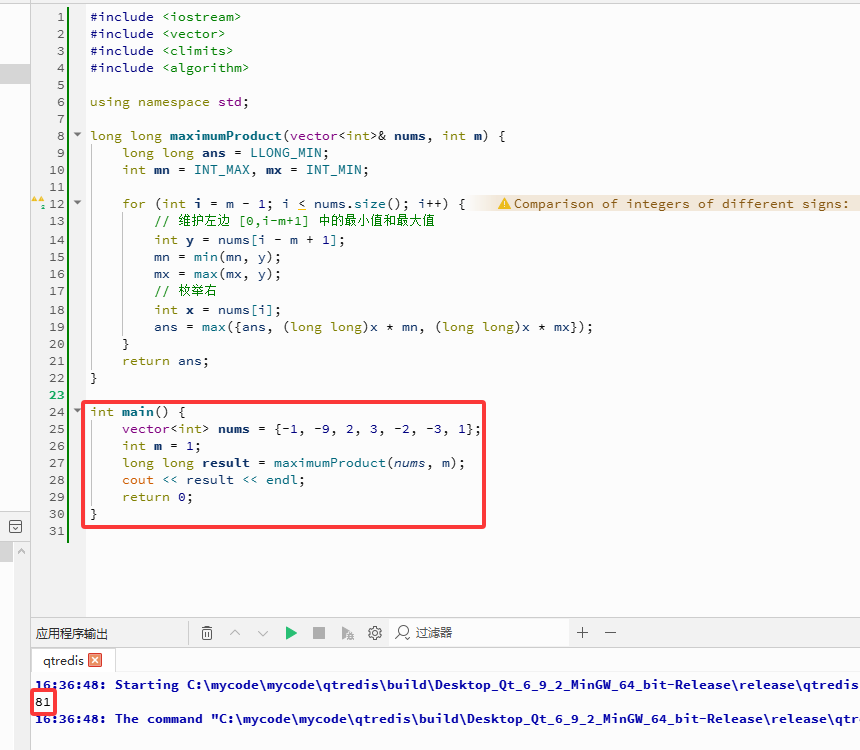The image size is (860, 750).
Task: Collapse the for loop on line 12
Action: [78, 202]
